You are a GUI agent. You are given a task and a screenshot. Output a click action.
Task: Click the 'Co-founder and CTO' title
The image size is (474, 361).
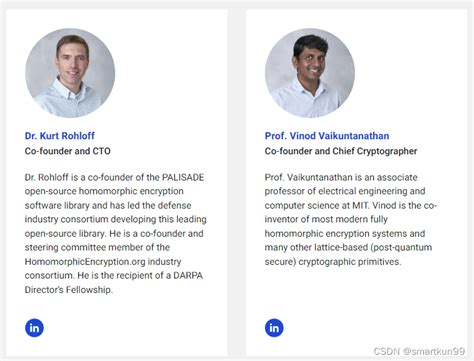(x=68, y=151)
